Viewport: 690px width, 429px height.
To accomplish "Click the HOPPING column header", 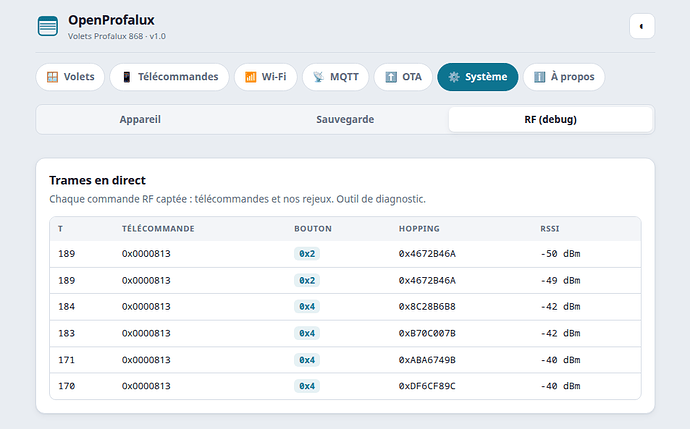I will [x=419, y=229].
